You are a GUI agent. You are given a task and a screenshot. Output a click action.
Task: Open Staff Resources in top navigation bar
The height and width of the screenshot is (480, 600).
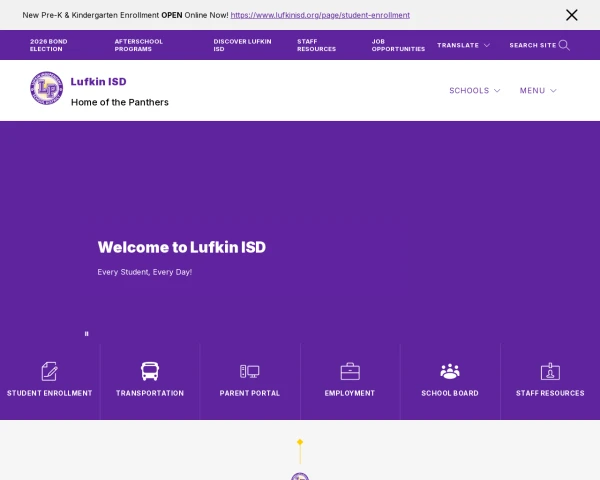tap(316, 45)
